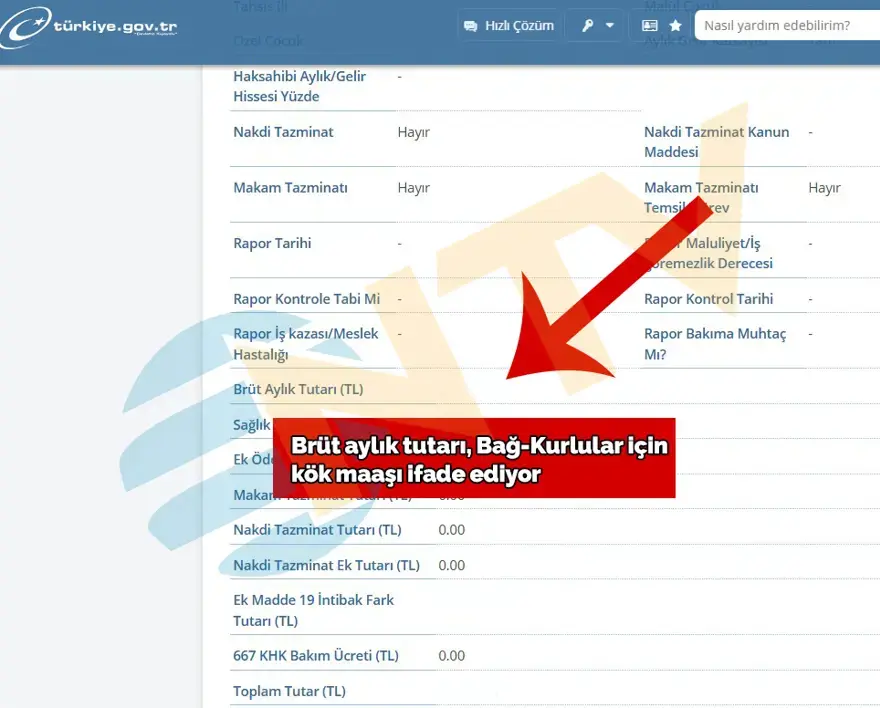Open the ID card icon

click(x=649, y=26)
